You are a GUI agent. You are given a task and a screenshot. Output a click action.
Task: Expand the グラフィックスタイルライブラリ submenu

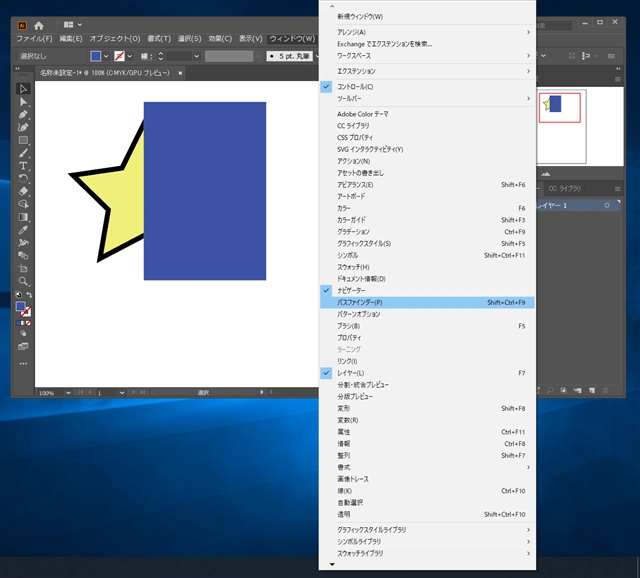click(427, 530)
